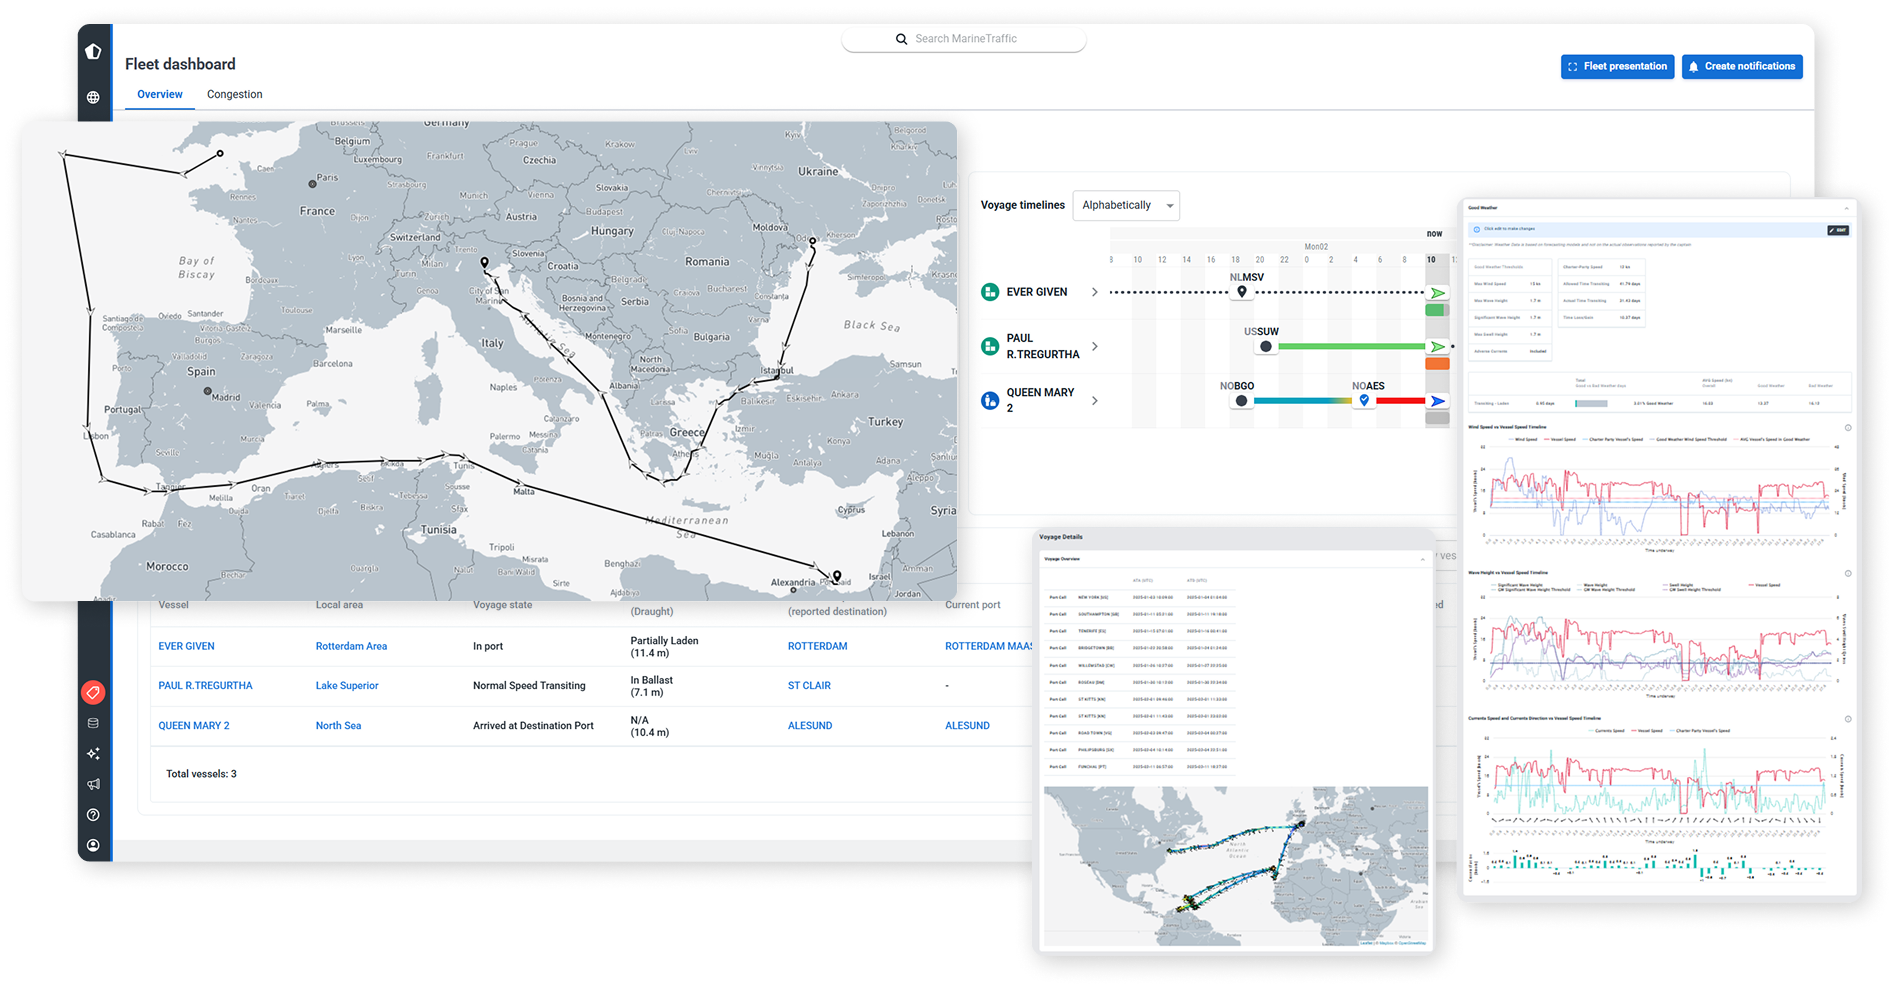The image size is (1891, 984).
Task: Switch to the Congestion tab
Action: (235, 94)
